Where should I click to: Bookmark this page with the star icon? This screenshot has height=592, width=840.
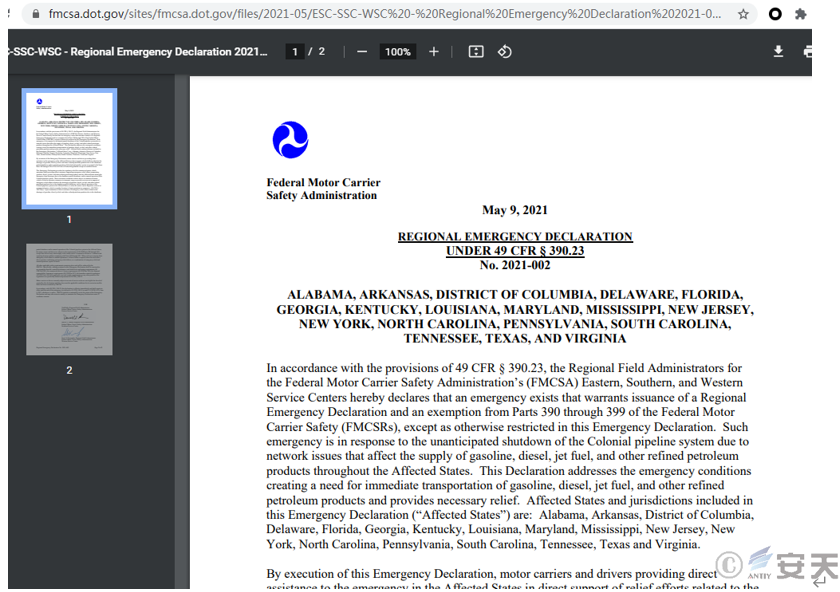743,14
